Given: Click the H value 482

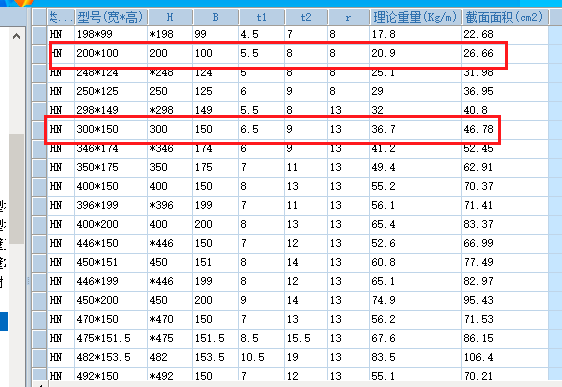Looking at the screenshot, I should (x=158, y=357).
